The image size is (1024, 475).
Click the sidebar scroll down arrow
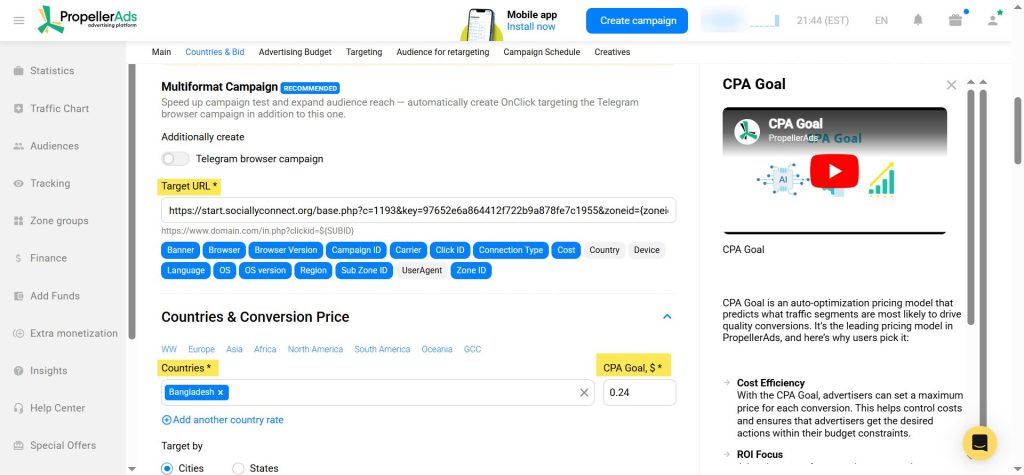[133, 468]
